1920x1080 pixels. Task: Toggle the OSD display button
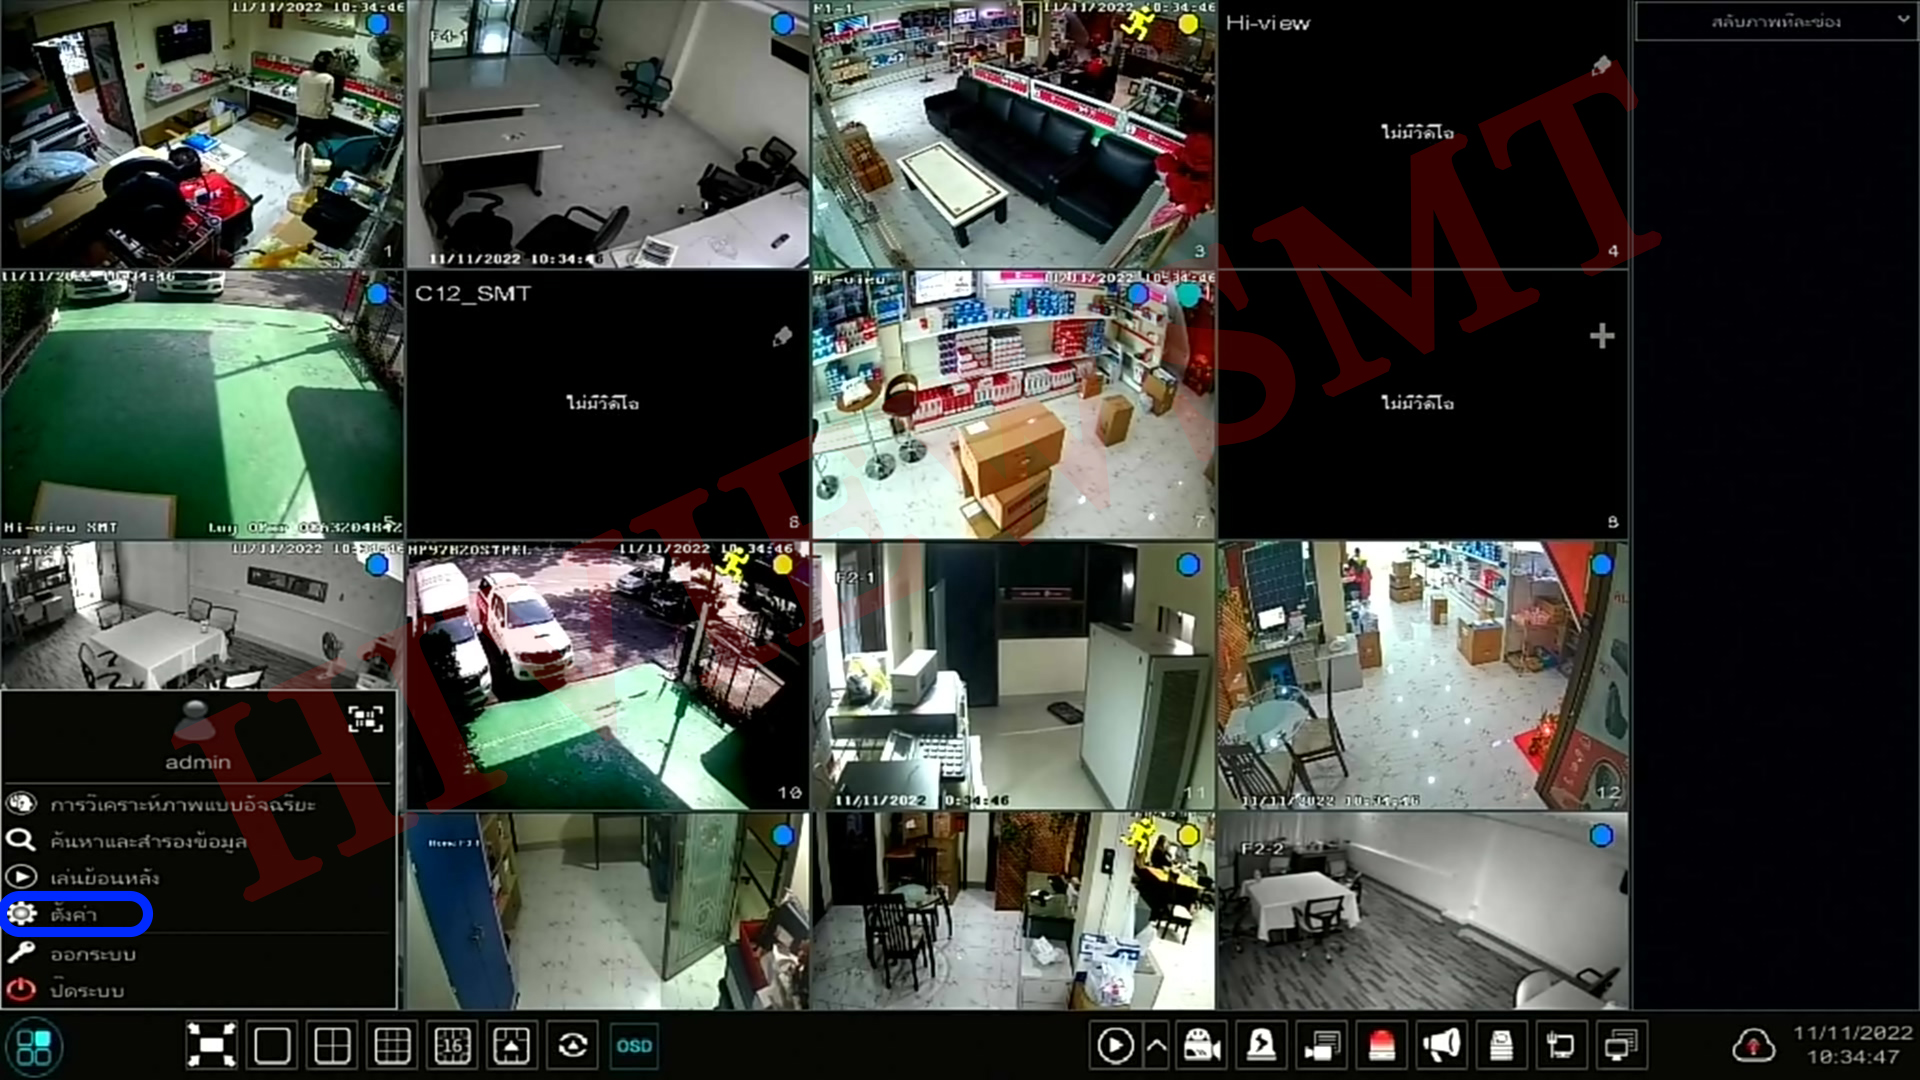tap(634, 1046)
